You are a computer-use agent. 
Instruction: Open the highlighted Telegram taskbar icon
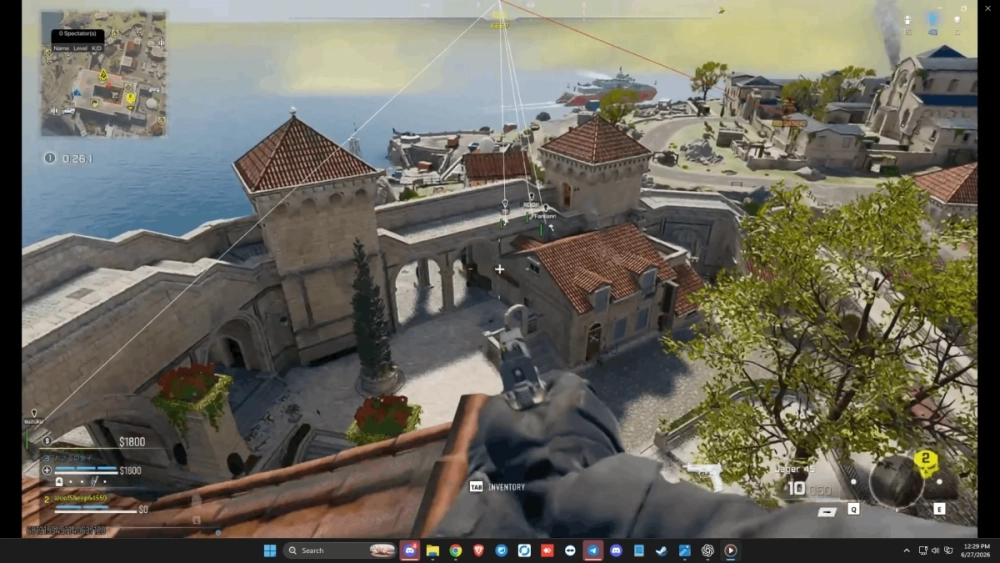click(x=593, y=550)
